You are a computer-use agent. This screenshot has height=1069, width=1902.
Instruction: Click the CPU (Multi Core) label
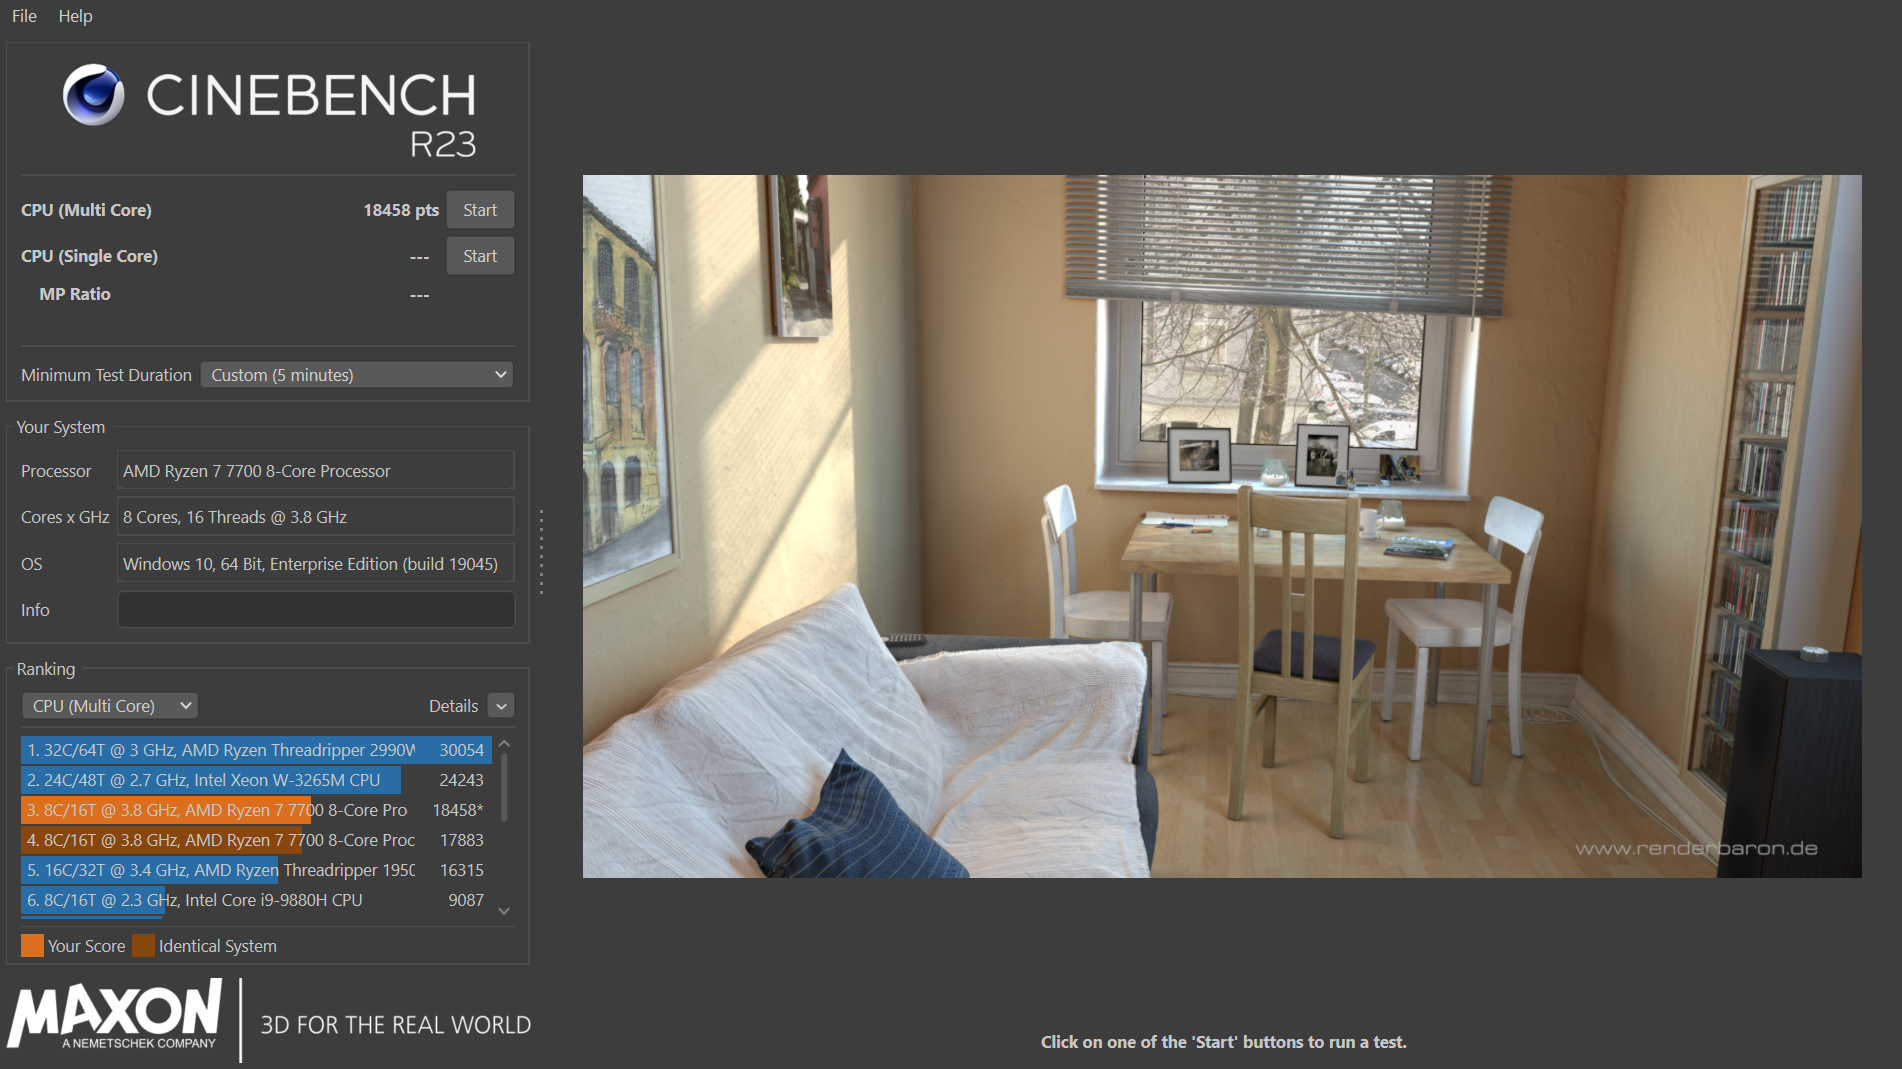[86, 210]
